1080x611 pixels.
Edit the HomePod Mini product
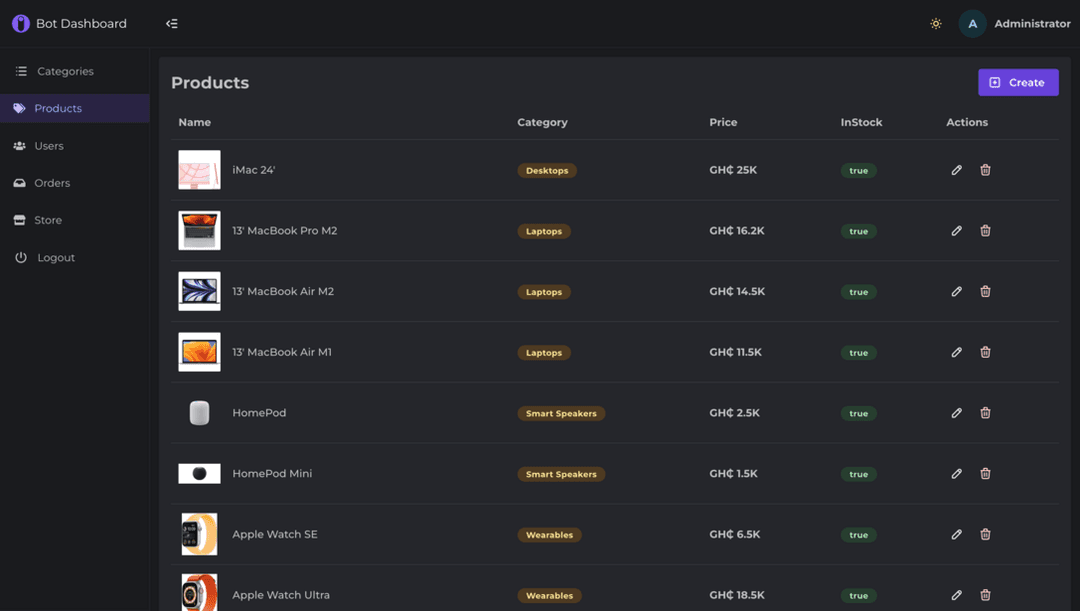pyautogui.click(x=957, y=473)
